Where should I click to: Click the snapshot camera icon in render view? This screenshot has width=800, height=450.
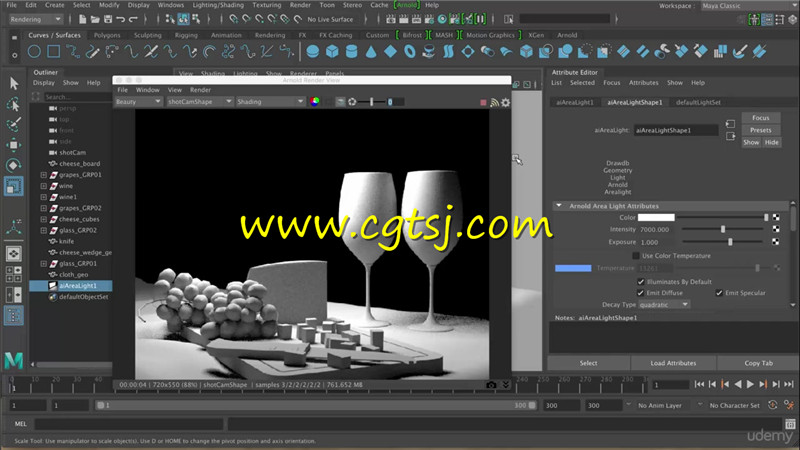(x=491, y=385)
